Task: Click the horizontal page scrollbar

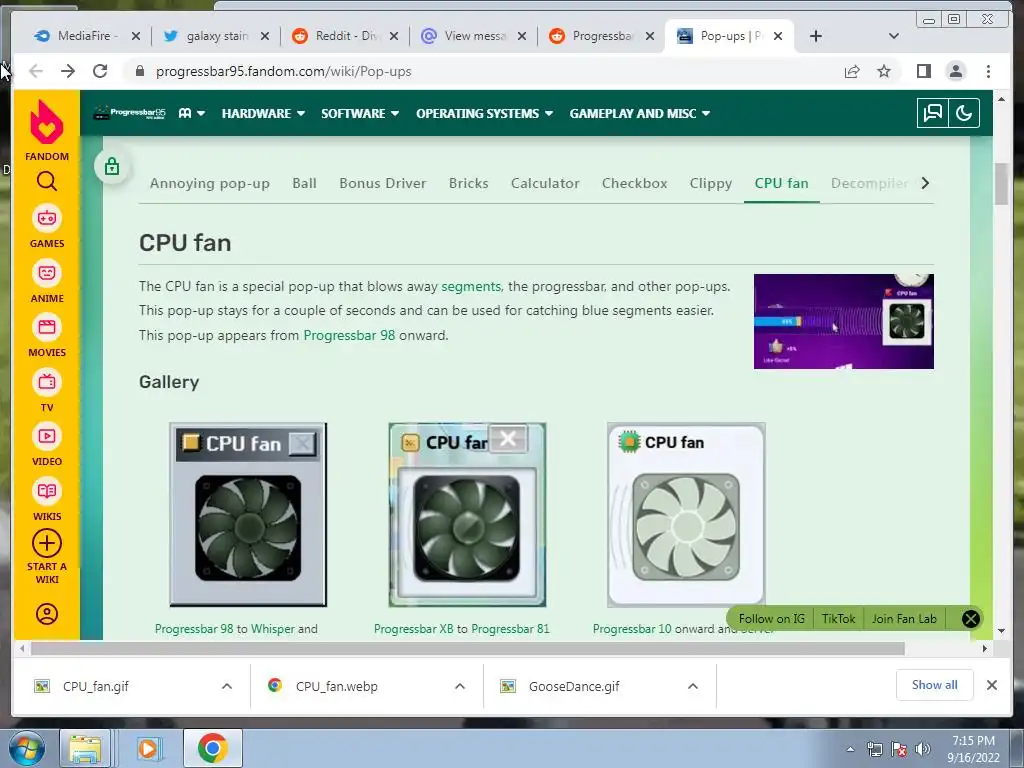Action: pyautogui.click(x=468, y=648)
